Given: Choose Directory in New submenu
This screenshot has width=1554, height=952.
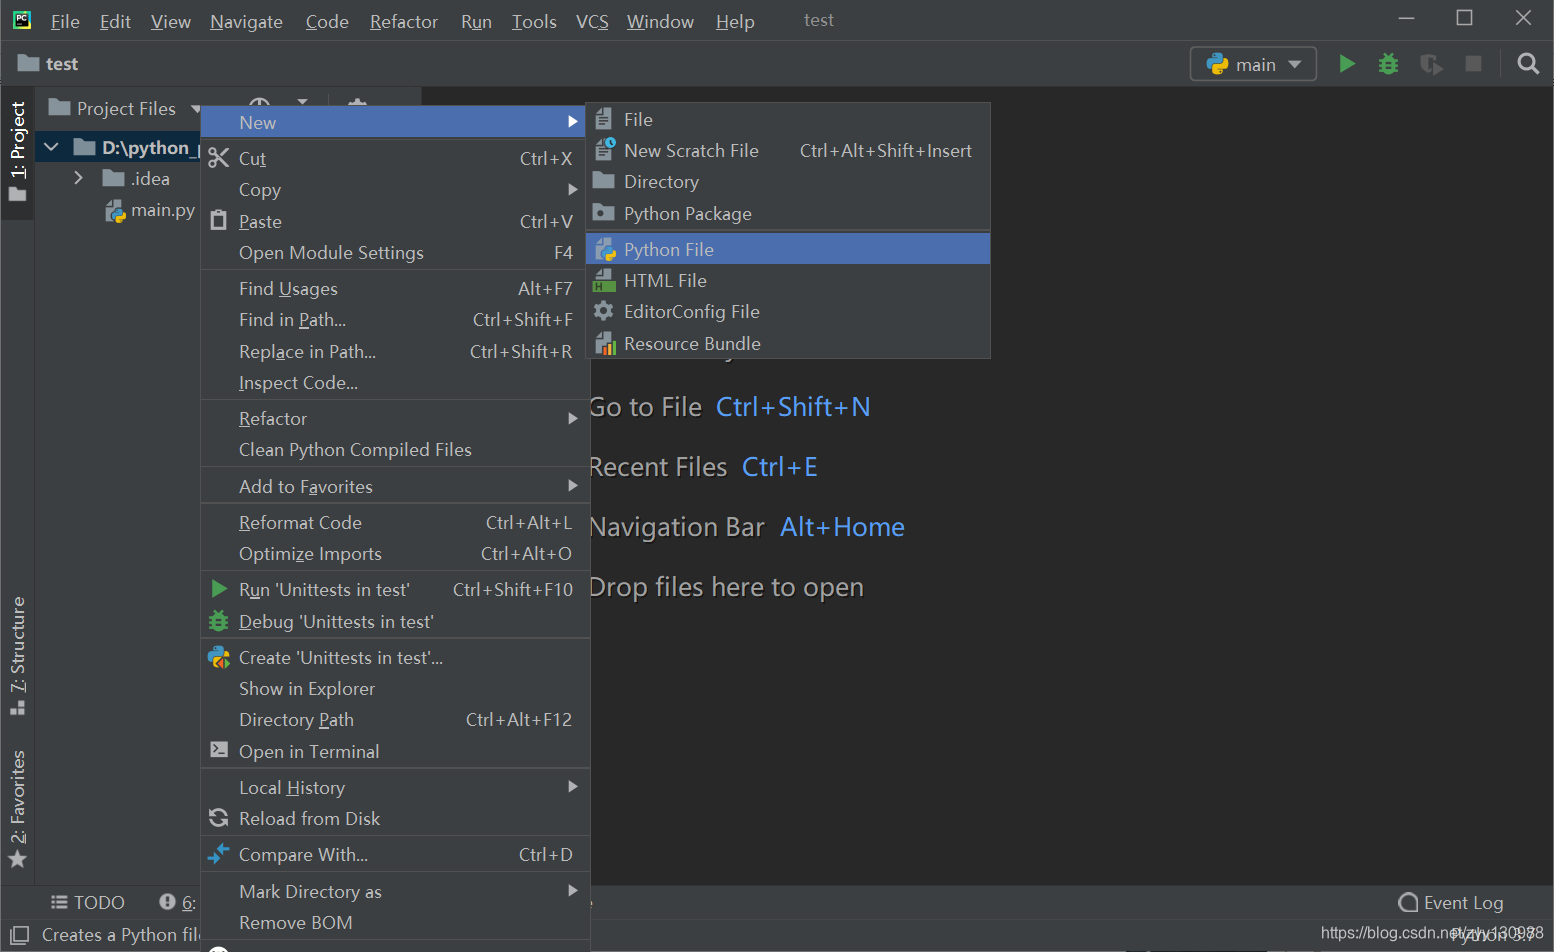Looking at the screenshot, I should [x=788, y=182].
